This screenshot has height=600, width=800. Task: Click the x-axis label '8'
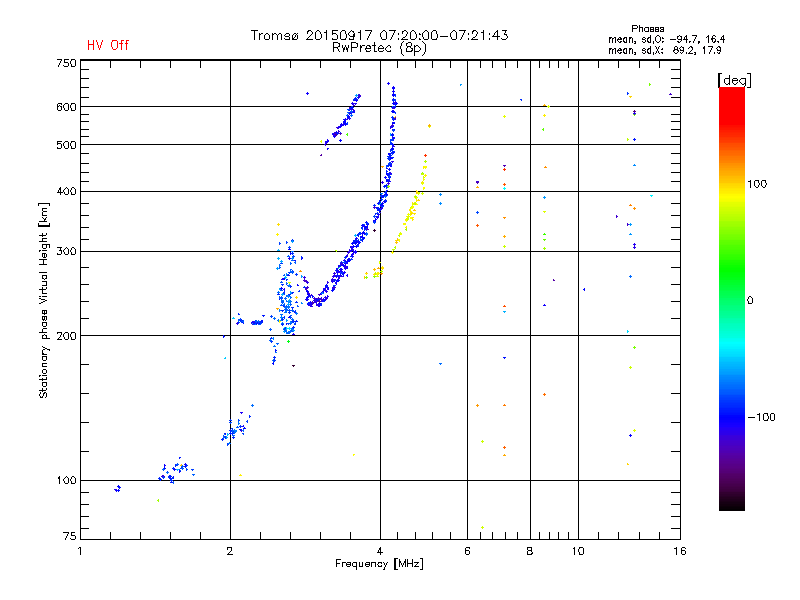(x=530, y=551)
